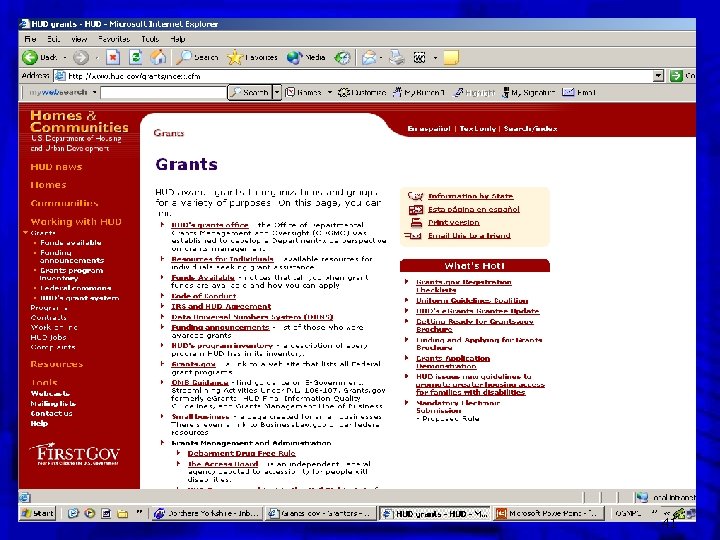
Task: Click the Forward arrow icon
Action: coord(81,57)
